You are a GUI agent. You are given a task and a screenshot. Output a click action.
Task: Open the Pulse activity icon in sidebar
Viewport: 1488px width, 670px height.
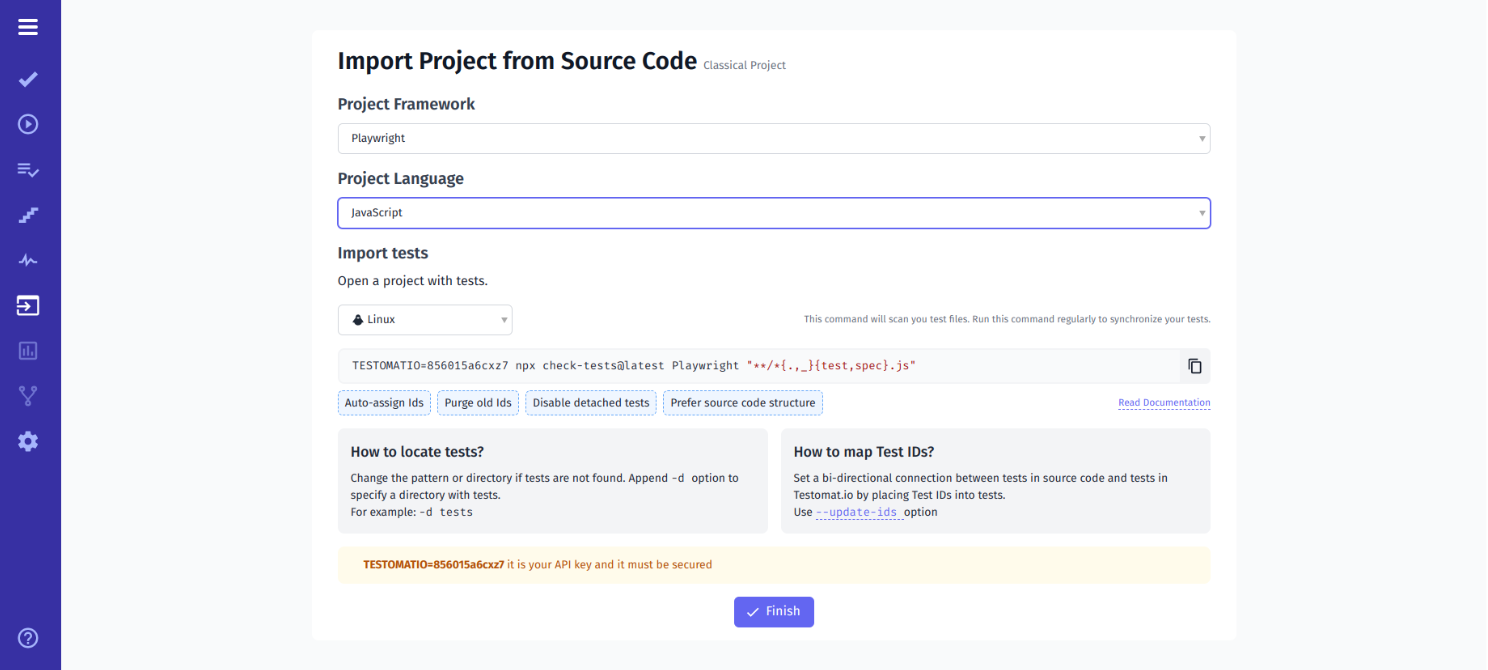[27, 259]
